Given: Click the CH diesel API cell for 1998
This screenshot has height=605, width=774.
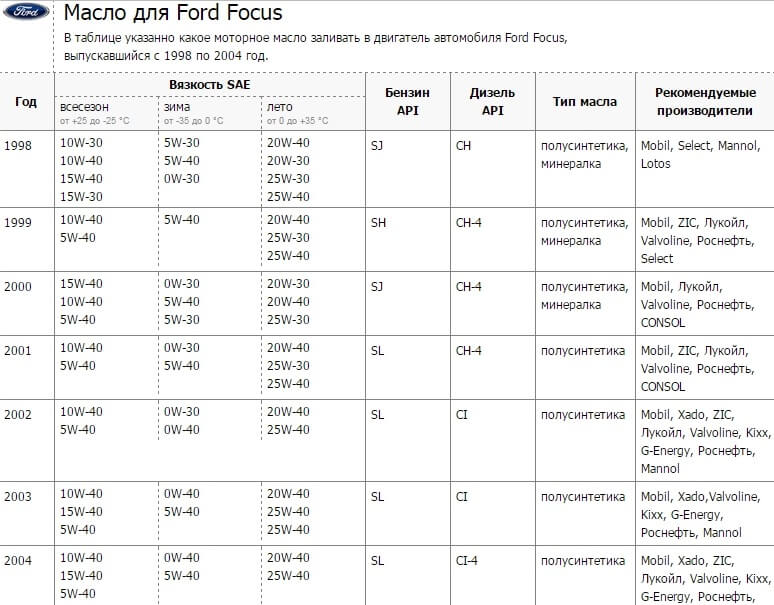Looking at the screenshot, I should point(463,145).
